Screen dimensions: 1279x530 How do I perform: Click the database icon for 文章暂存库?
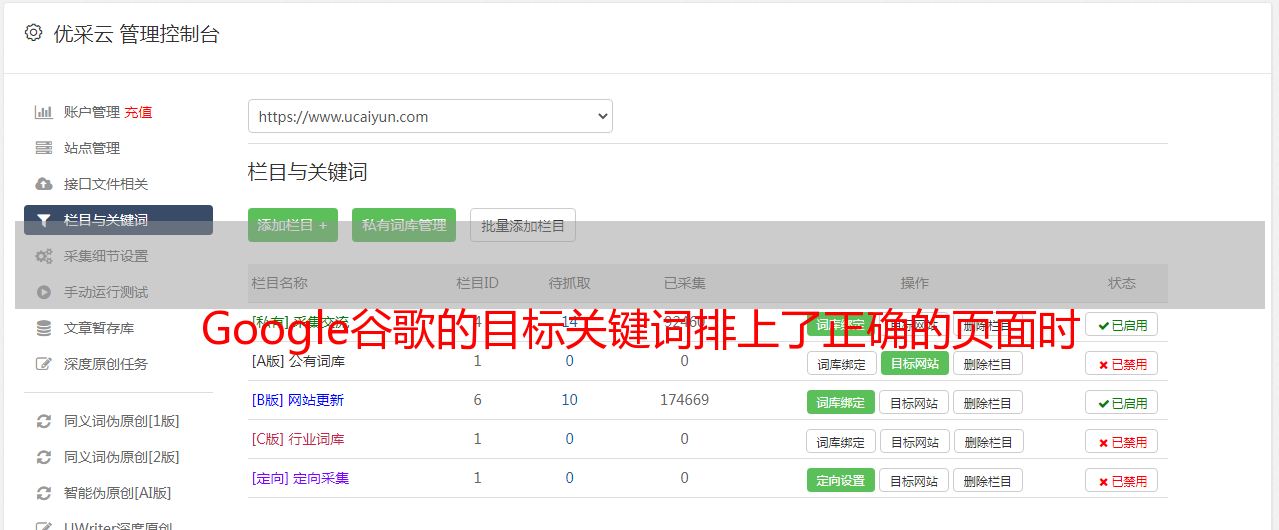pyautogui.click(x=43, y=328)
